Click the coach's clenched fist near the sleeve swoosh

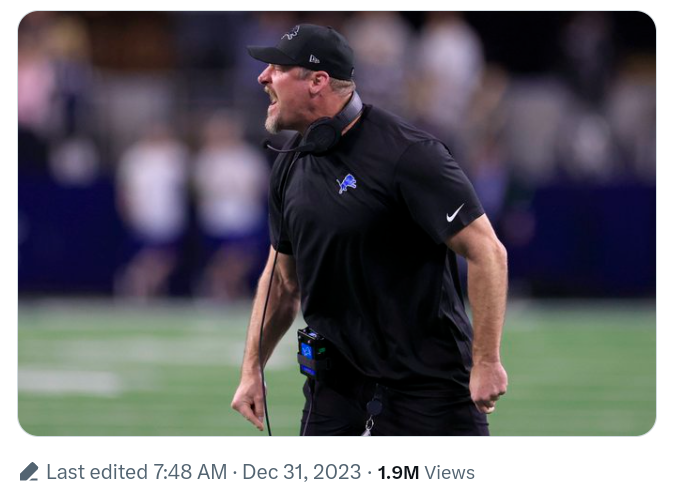point(489,384)
